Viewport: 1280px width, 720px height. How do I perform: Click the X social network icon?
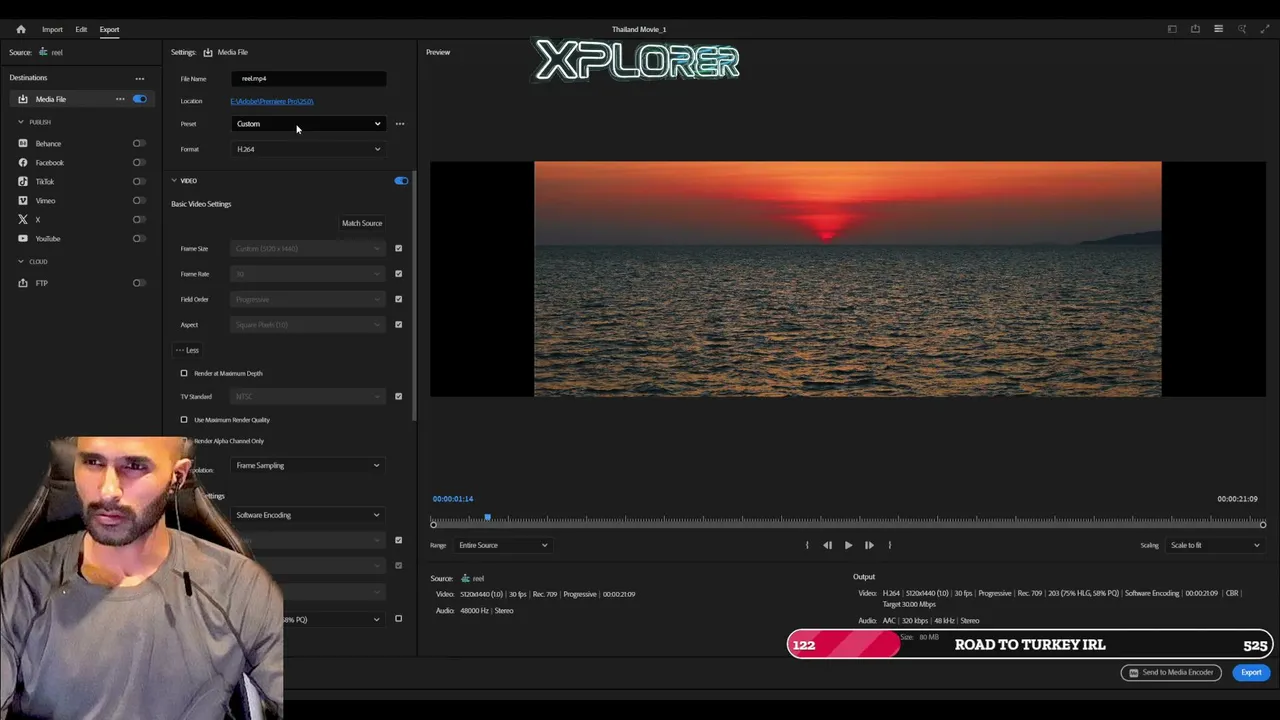(x=23, y=219)
